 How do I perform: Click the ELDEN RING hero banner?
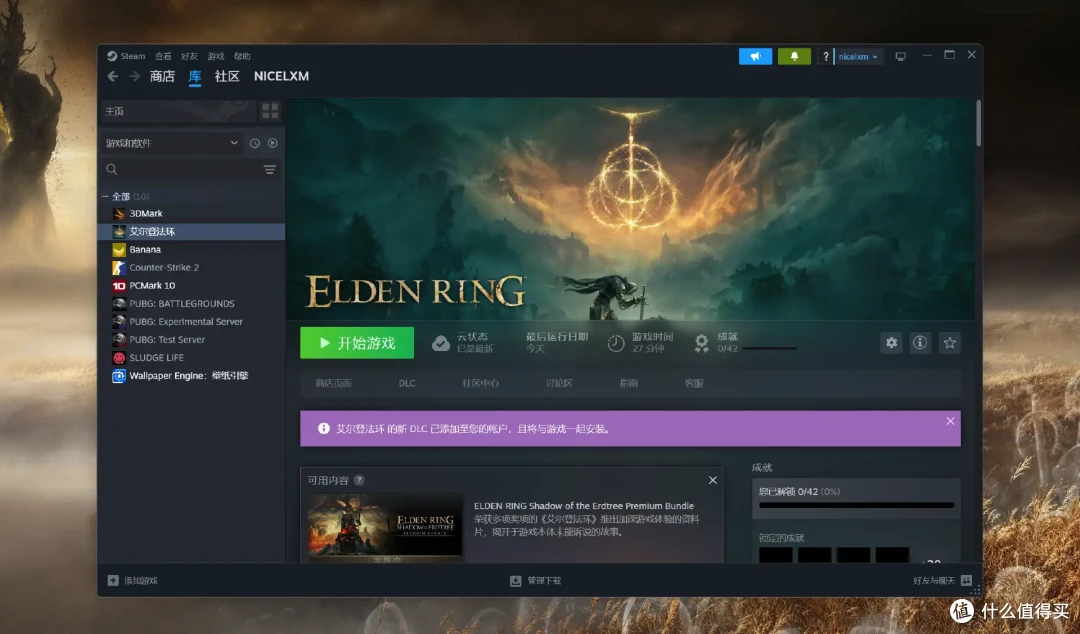[630, 209]
